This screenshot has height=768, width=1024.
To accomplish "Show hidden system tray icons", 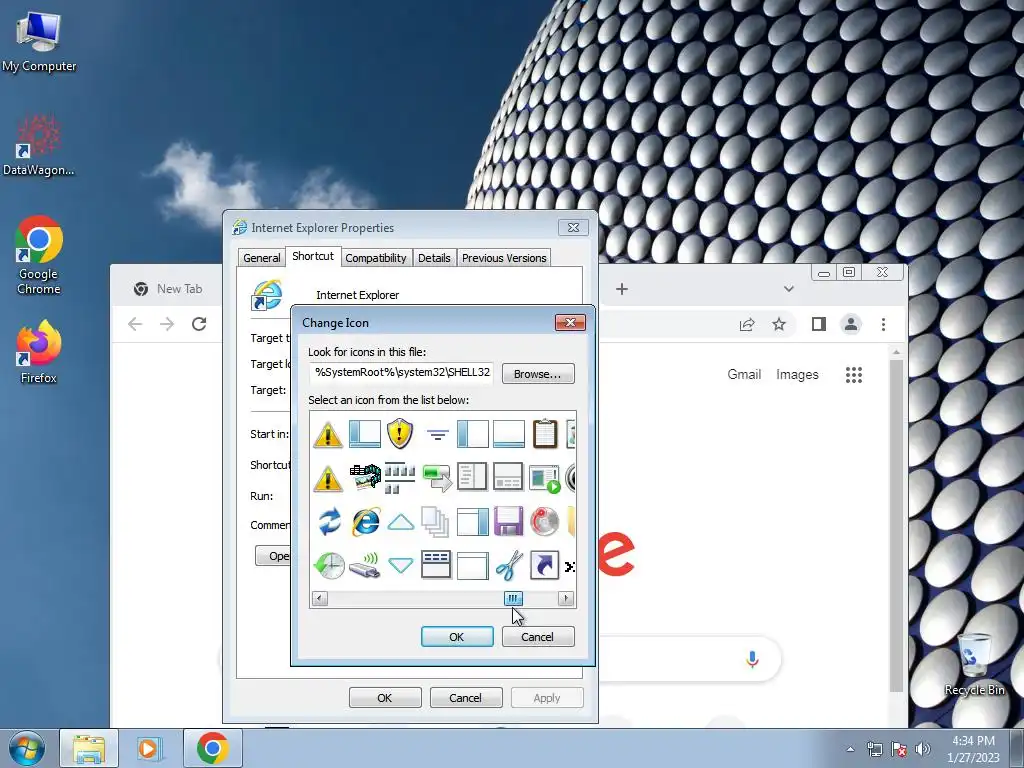I will click(x=850, y=749).
